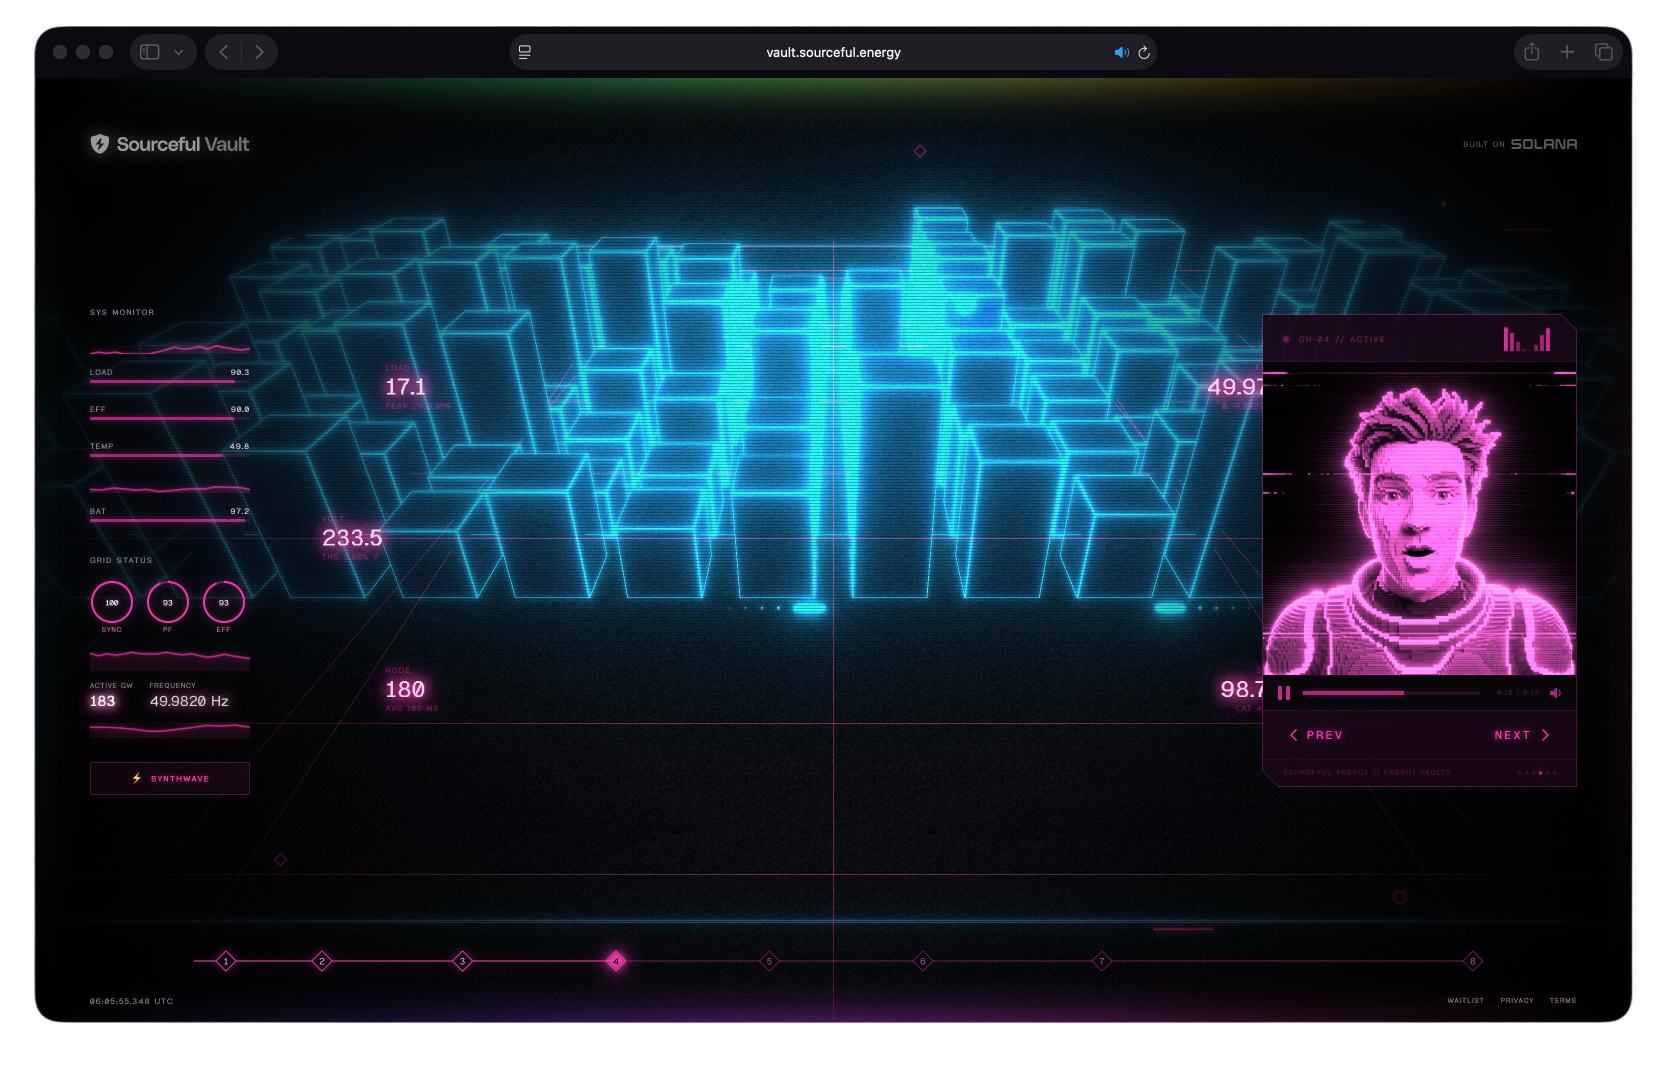Click the SYNC gauge in Grid Status
This screenshot has width=1667, height=1065.
(113, 603)
